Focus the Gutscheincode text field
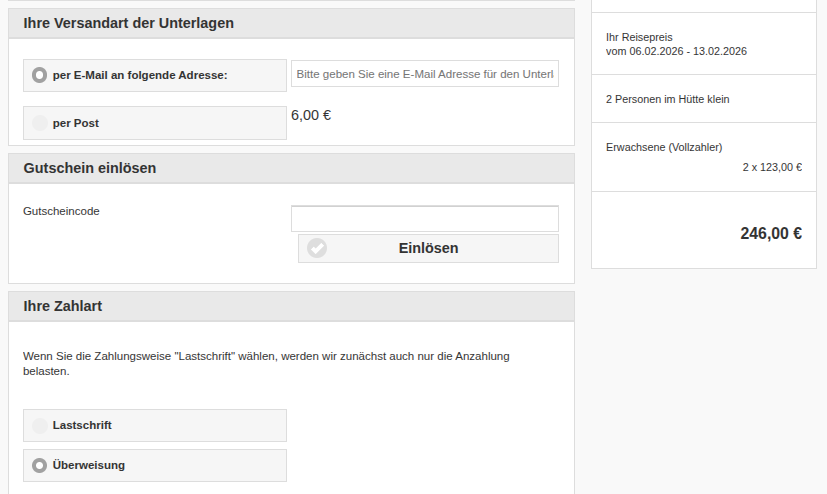The image size is (827, 494). pyautogui.click(x=424, y=219)
